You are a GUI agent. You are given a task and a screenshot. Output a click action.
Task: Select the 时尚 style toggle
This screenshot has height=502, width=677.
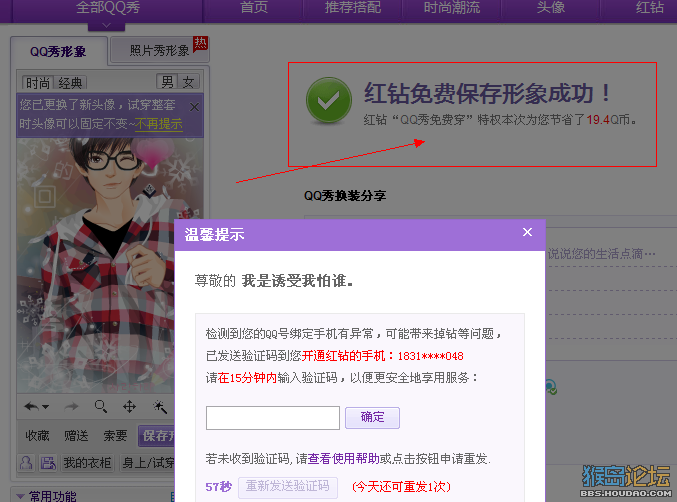tap(38, 82)
